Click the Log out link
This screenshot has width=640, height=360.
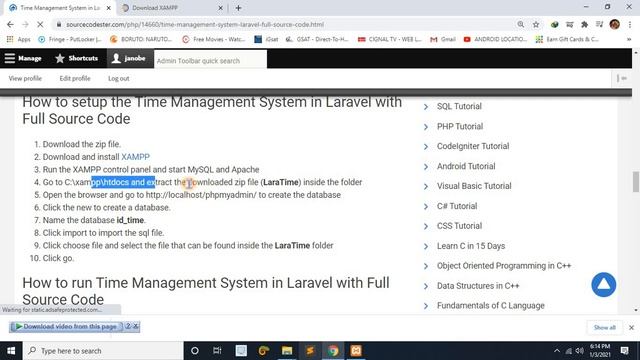119,78
